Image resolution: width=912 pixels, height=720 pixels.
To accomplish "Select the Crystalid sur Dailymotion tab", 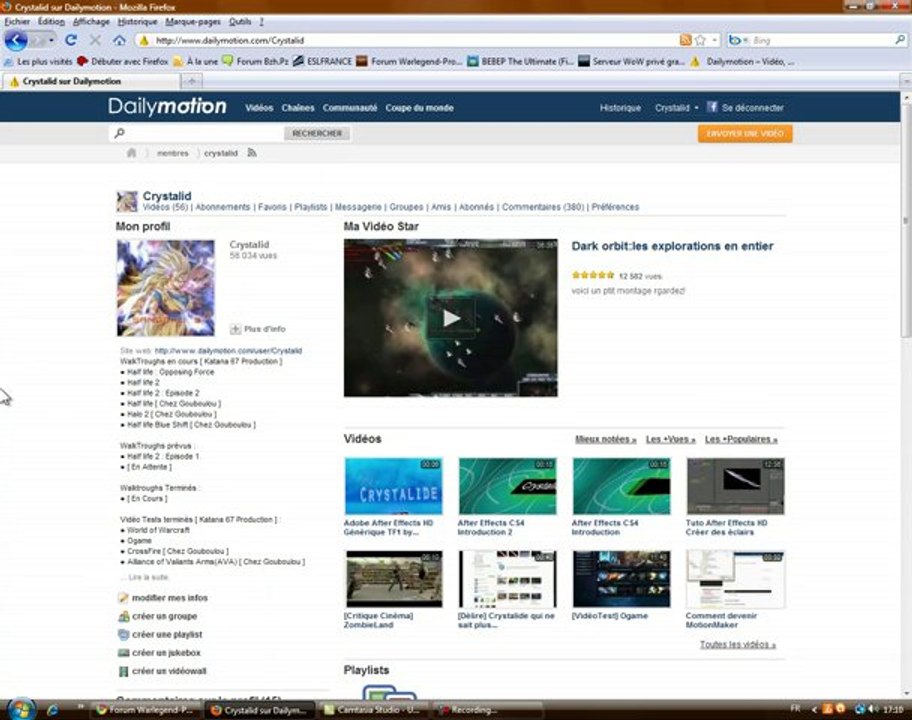I will click(x=90, y=81).
